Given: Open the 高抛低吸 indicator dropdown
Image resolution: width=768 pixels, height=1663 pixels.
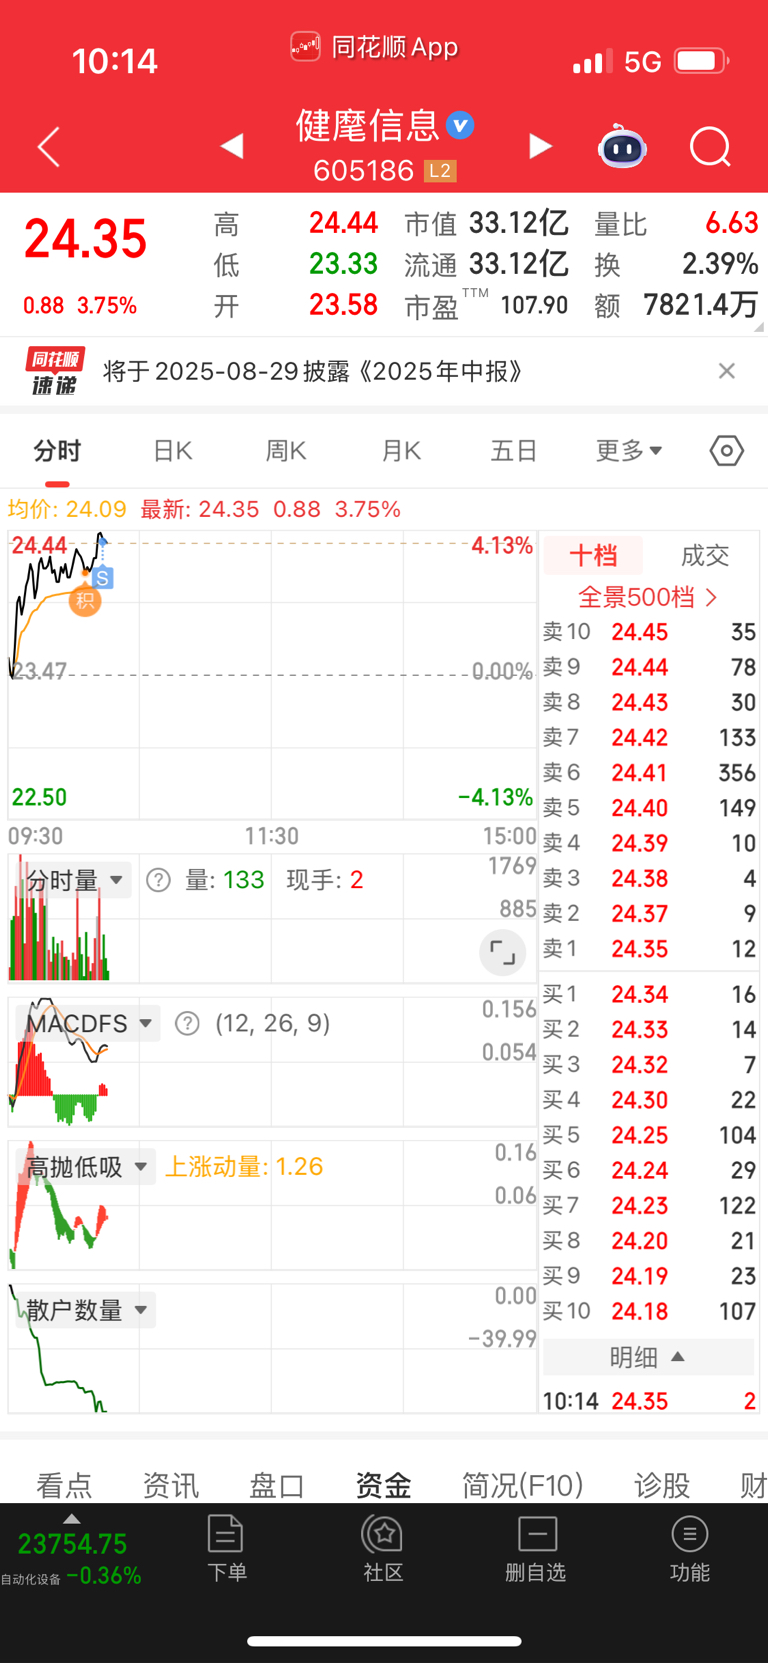Looking at the screenshot, I should 87,1166.
